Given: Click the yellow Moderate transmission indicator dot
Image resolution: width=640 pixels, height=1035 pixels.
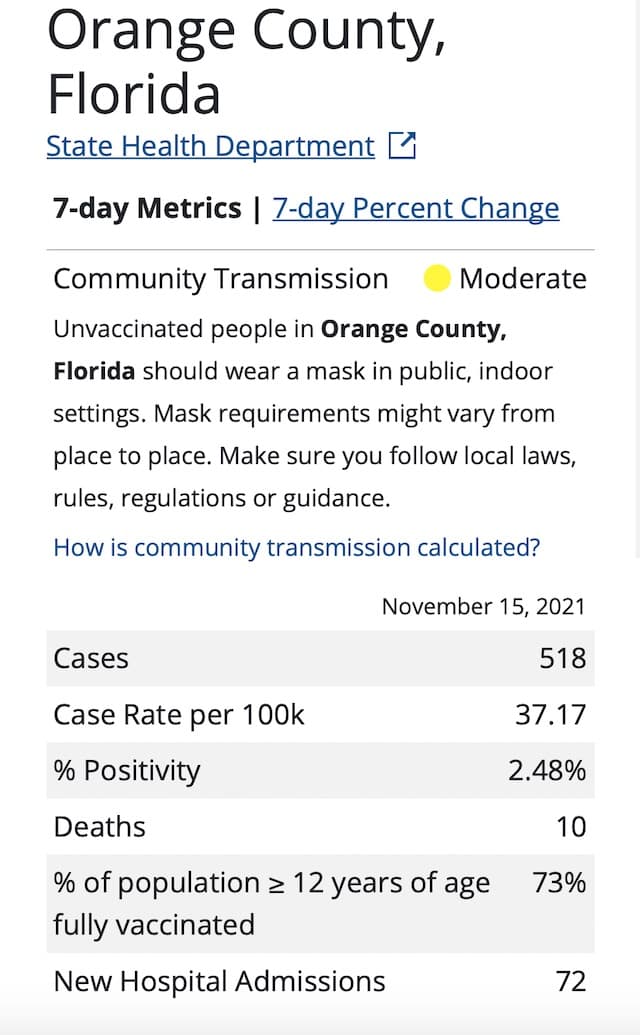Looking at the screenshot, I should pos(436,278).
